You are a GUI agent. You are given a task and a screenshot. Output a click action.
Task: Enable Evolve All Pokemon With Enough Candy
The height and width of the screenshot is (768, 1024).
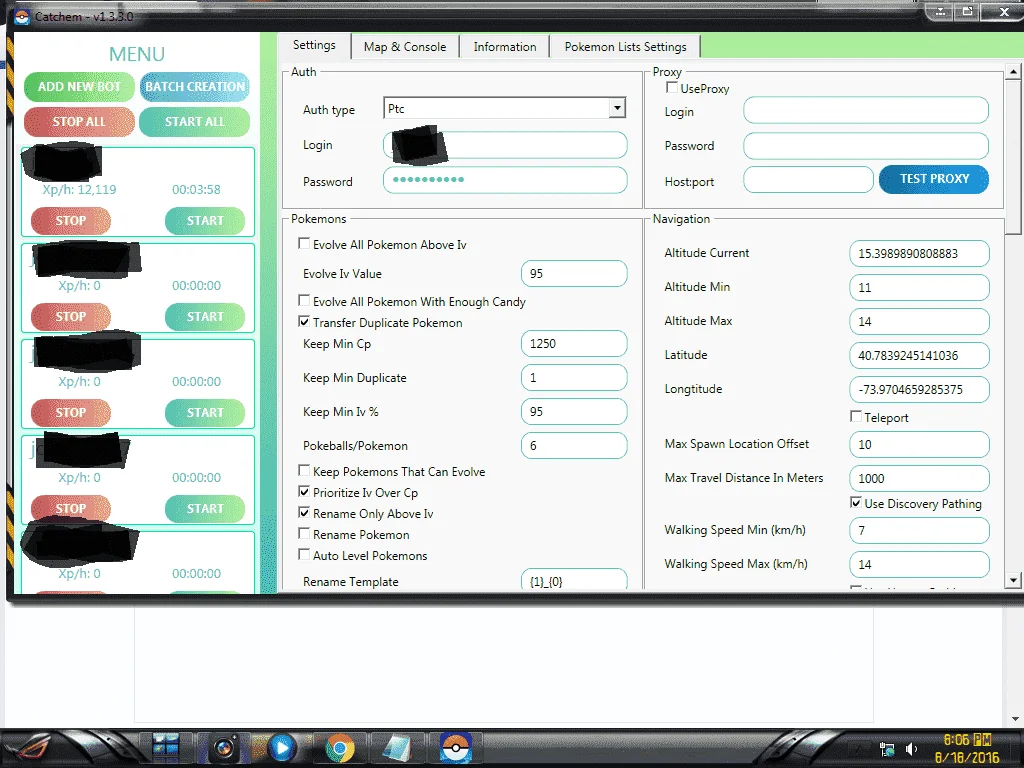(x=304, y=300)
